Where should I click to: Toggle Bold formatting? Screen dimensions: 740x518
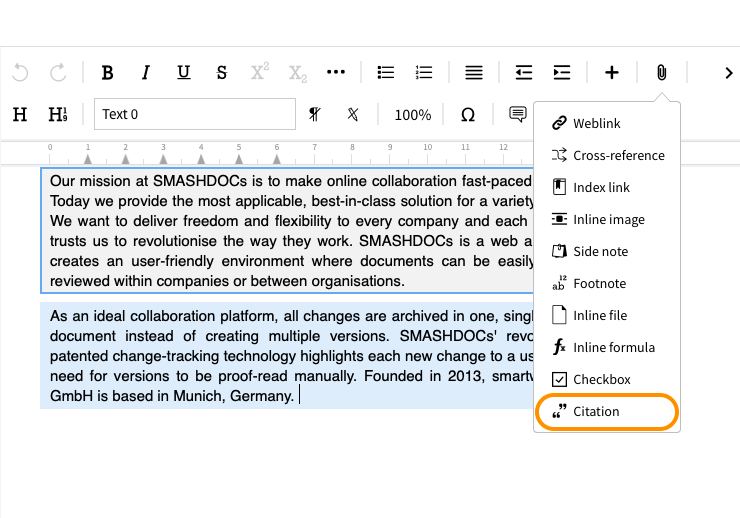pos(107,72)
